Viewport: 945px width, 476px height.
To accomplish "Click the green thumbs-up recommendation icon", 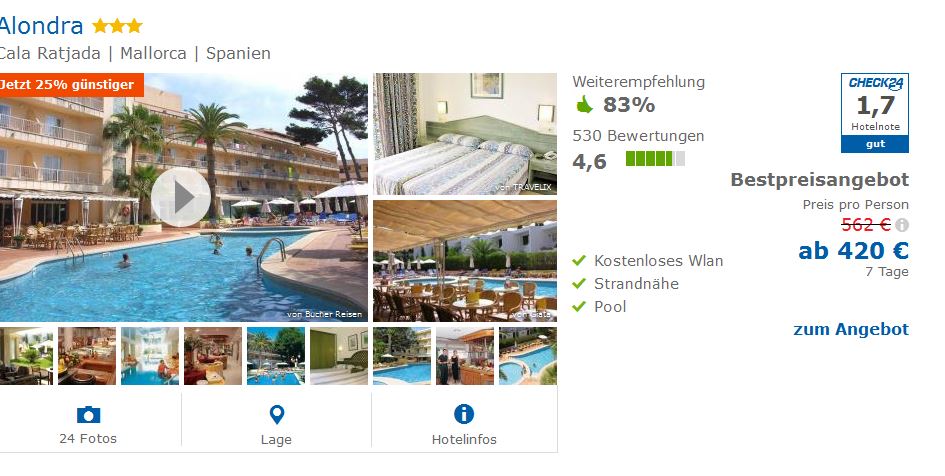I will (584, 105).
